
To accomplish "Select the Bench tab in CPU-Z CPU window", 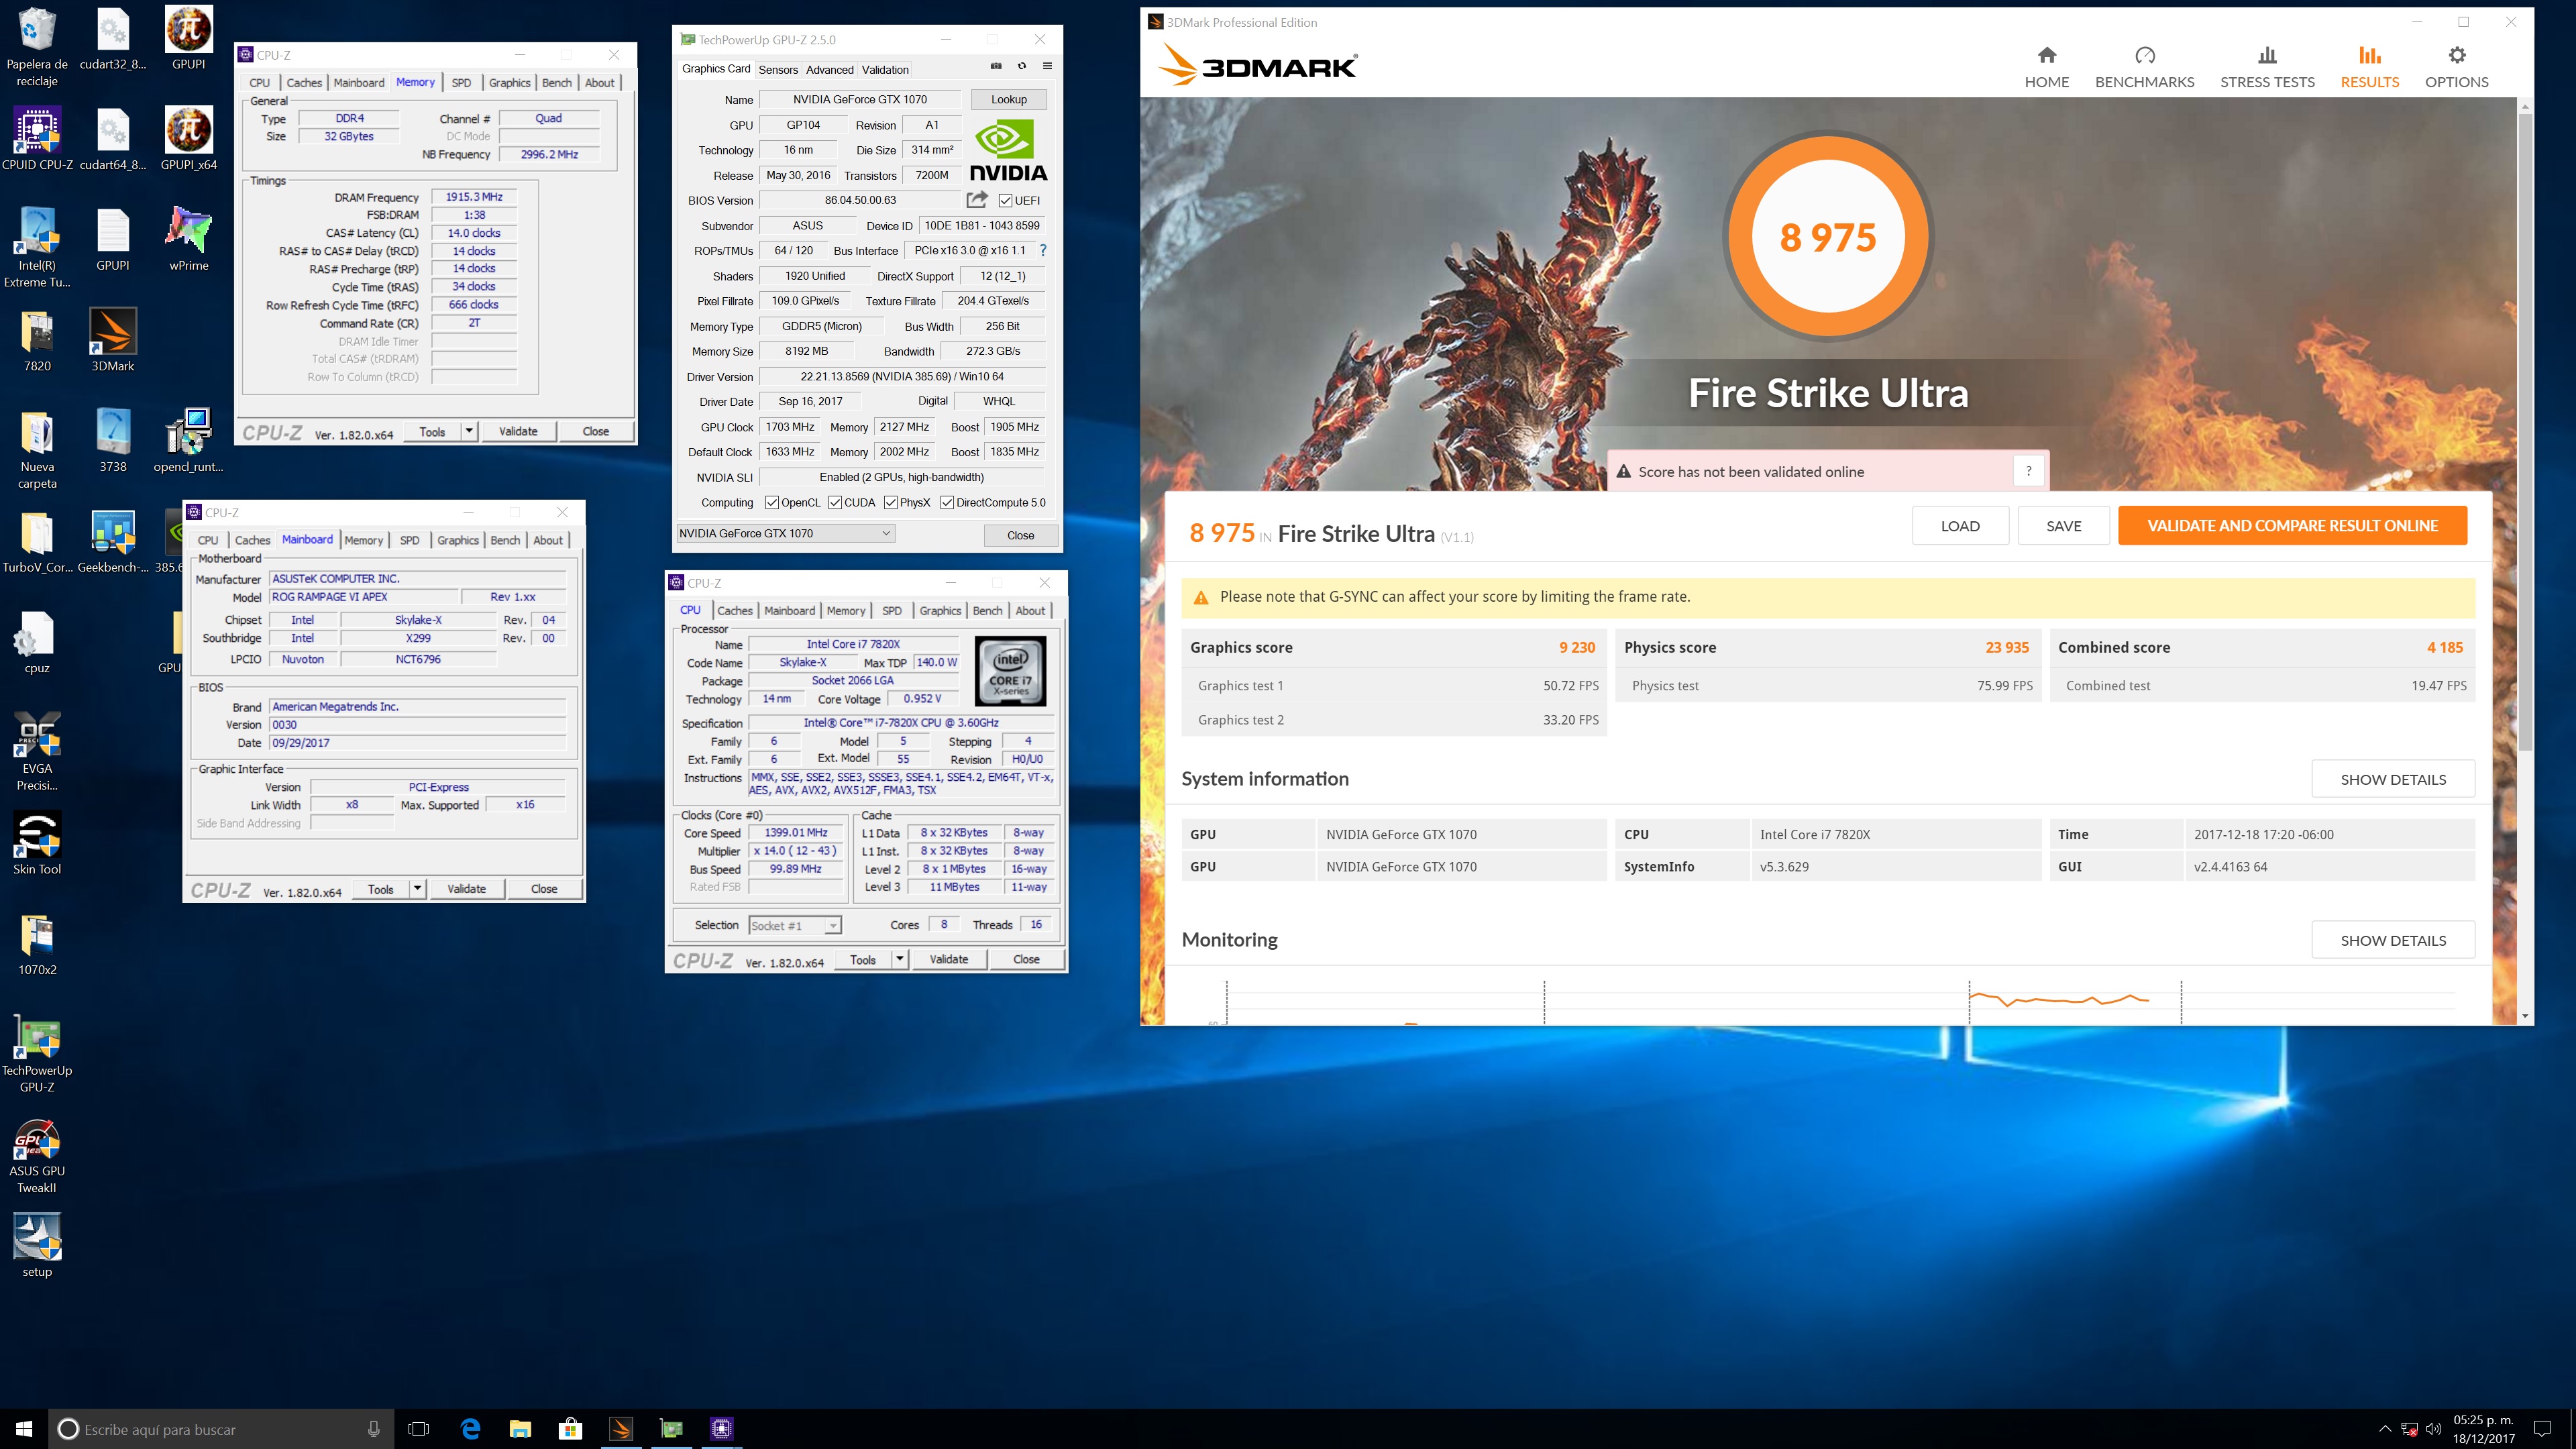I will point(987,610).
